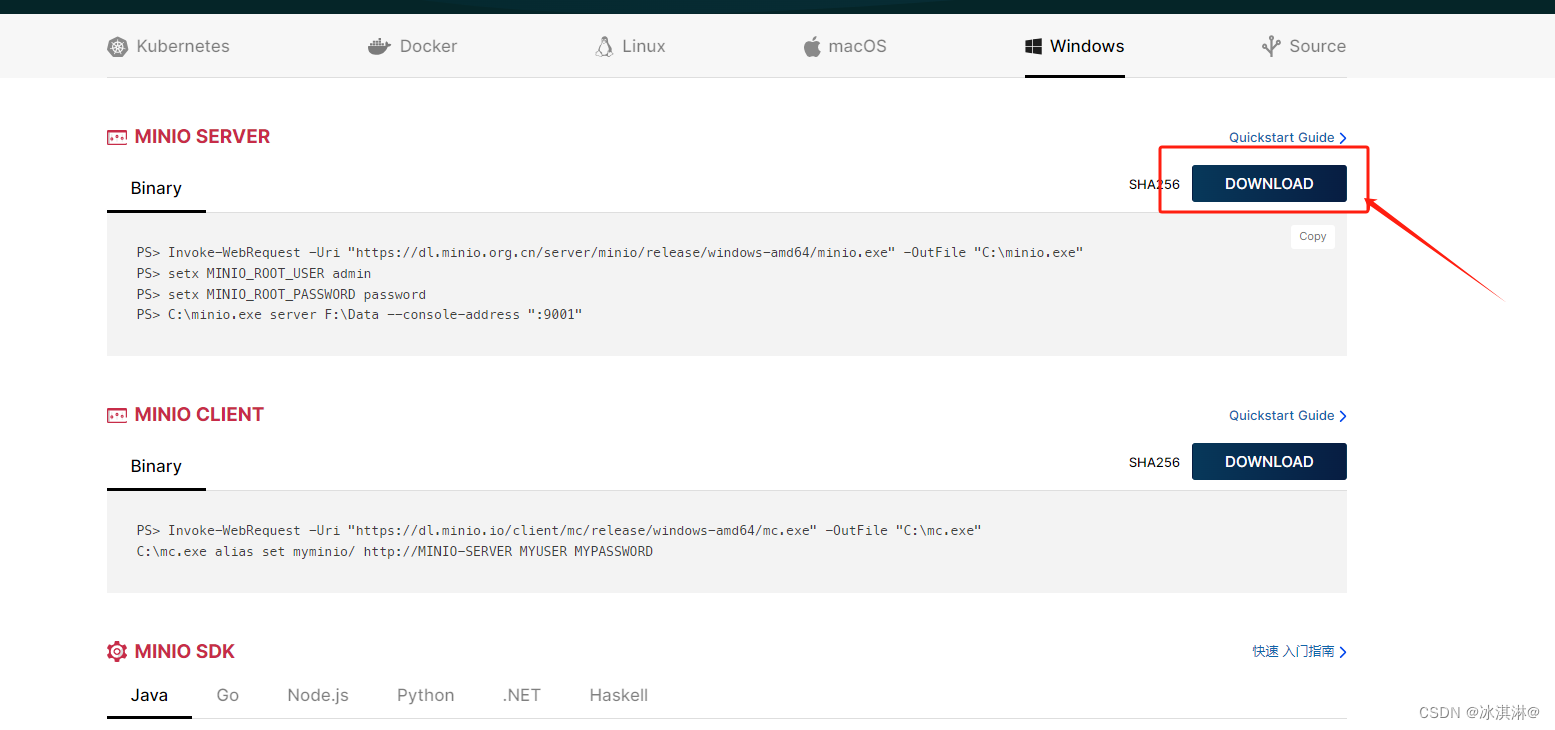The image size is (1555, 730).
Task: Open the MINIO SDK 快速 入门指南 link
Action: coord(1293,652)
